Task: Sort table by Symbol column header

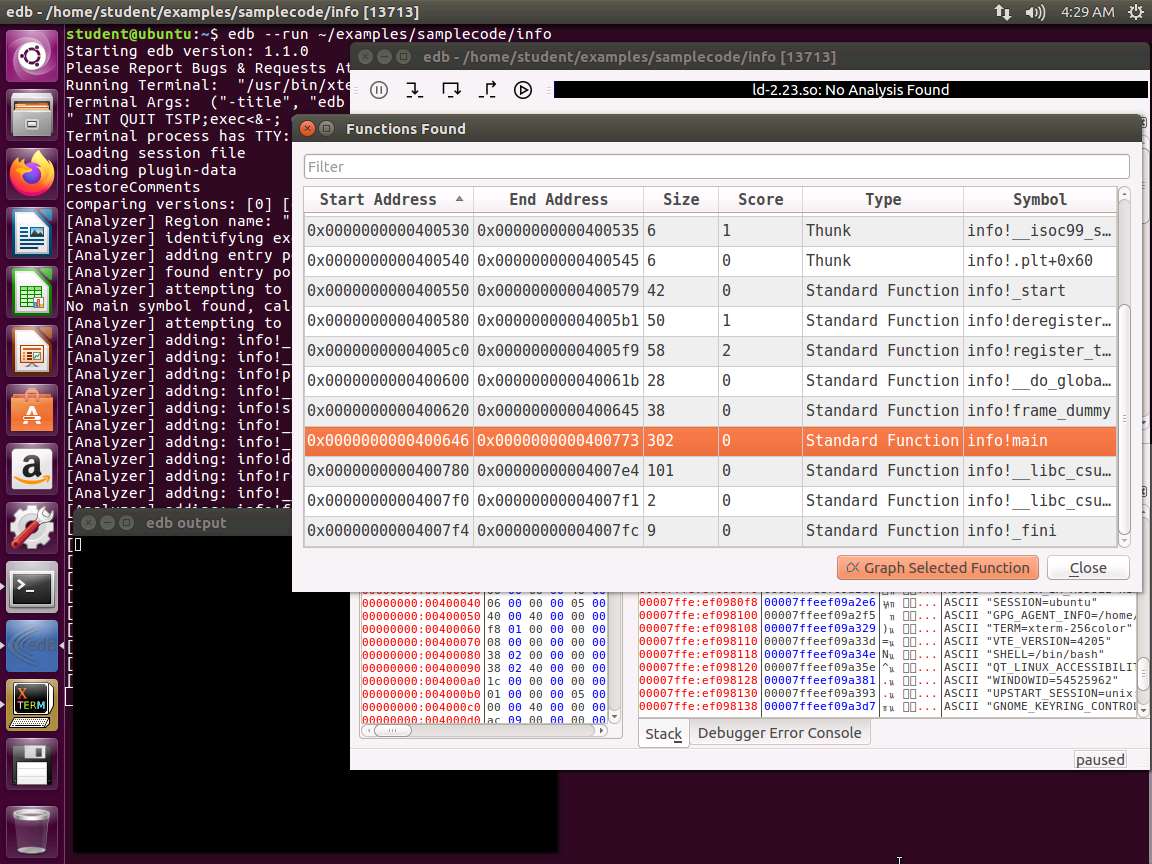Action: (1039, 199)
